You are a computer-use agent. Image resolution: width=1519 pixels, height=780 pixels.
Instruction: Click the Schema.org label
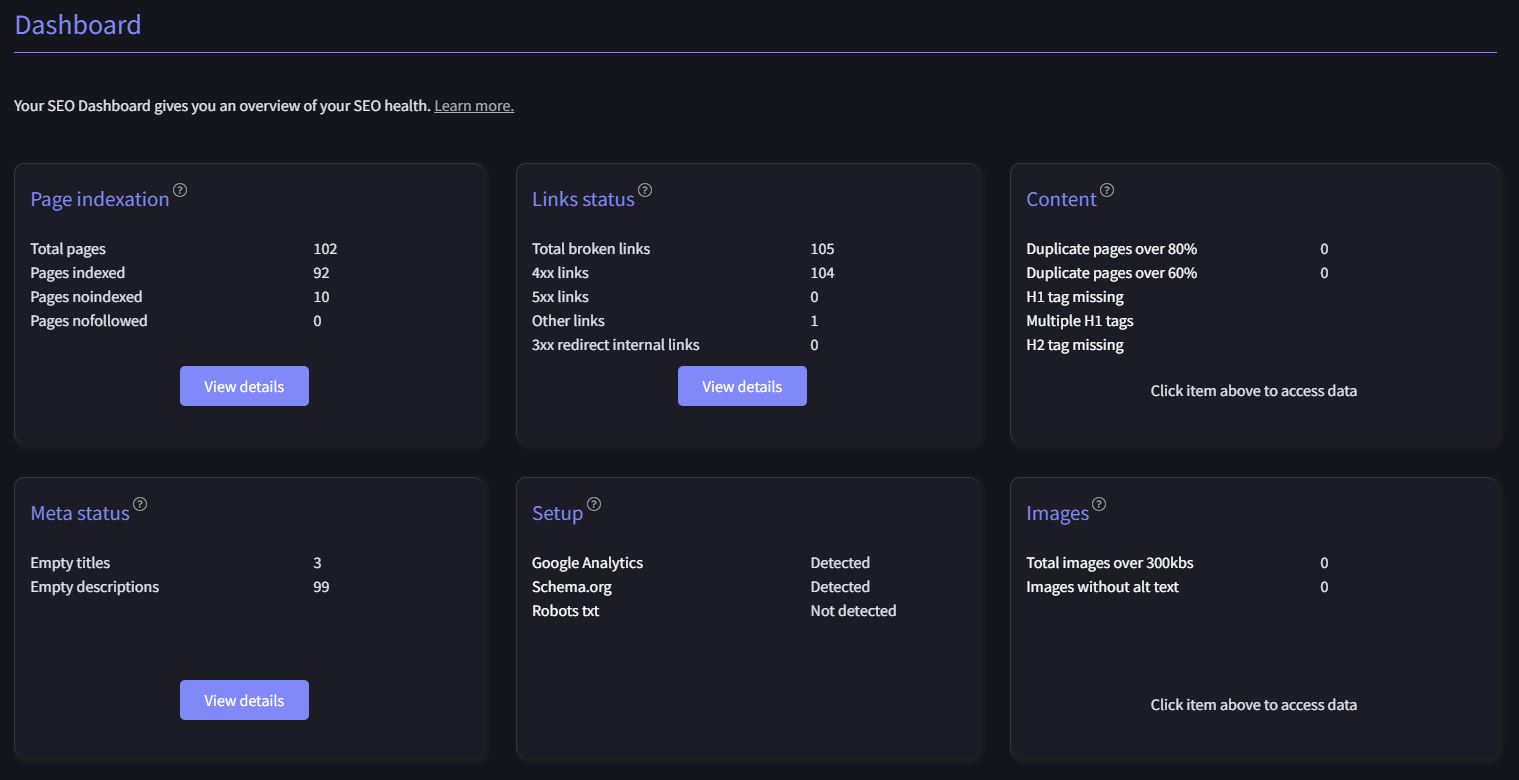[x=572, y=587]
